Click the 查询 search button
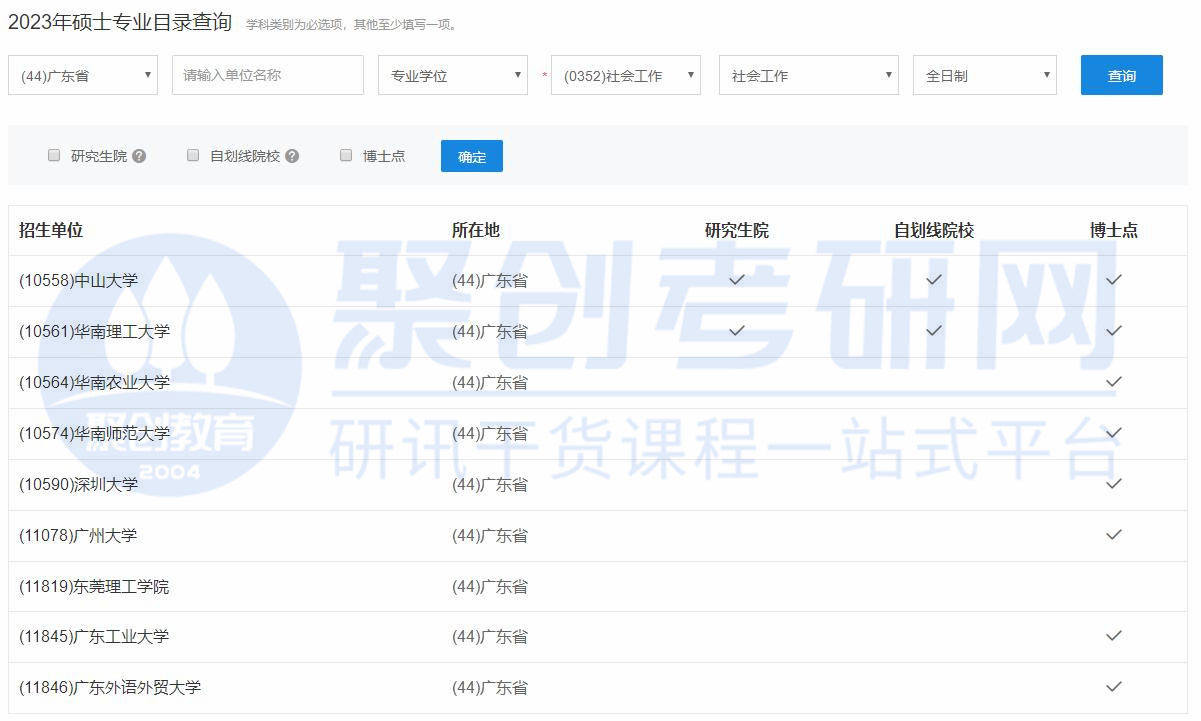 pyautogui.click(x=1122, y=75)
